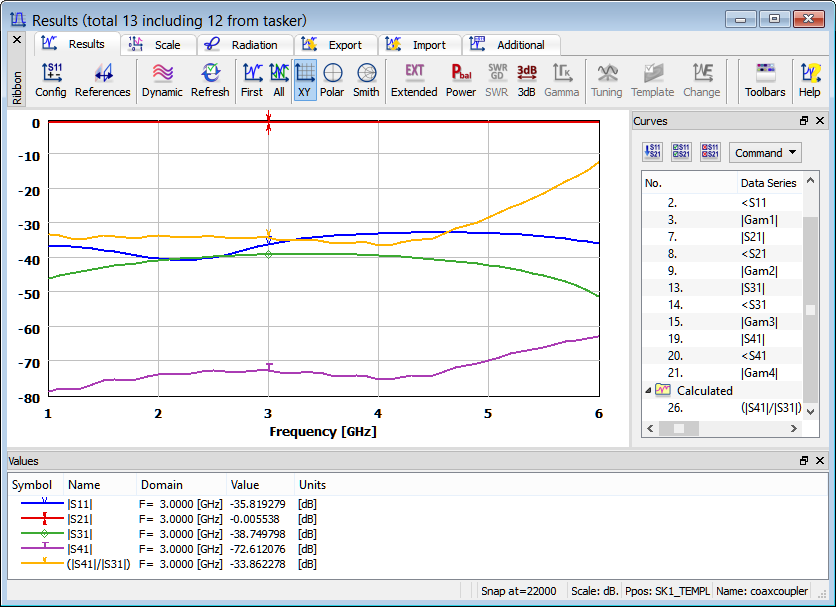Refresh the results plot

tap(210, 80)
